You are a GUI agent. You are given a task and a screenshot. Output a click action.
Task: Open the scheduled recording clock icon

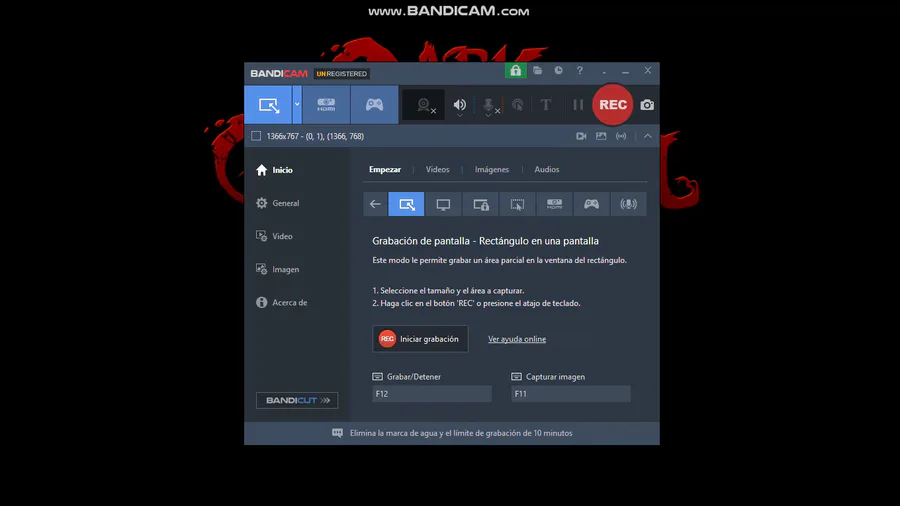[x=558, y=71]
